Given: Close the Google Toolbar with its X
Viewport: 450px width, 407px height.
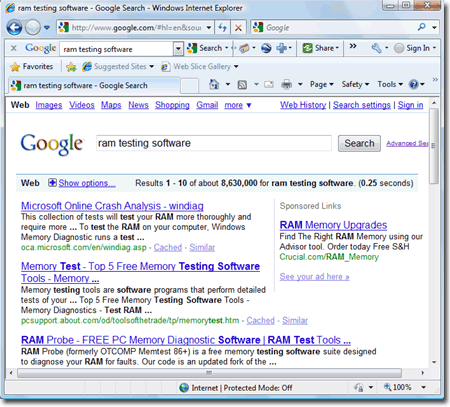Looking at the screenshot, I should (14, 48).
